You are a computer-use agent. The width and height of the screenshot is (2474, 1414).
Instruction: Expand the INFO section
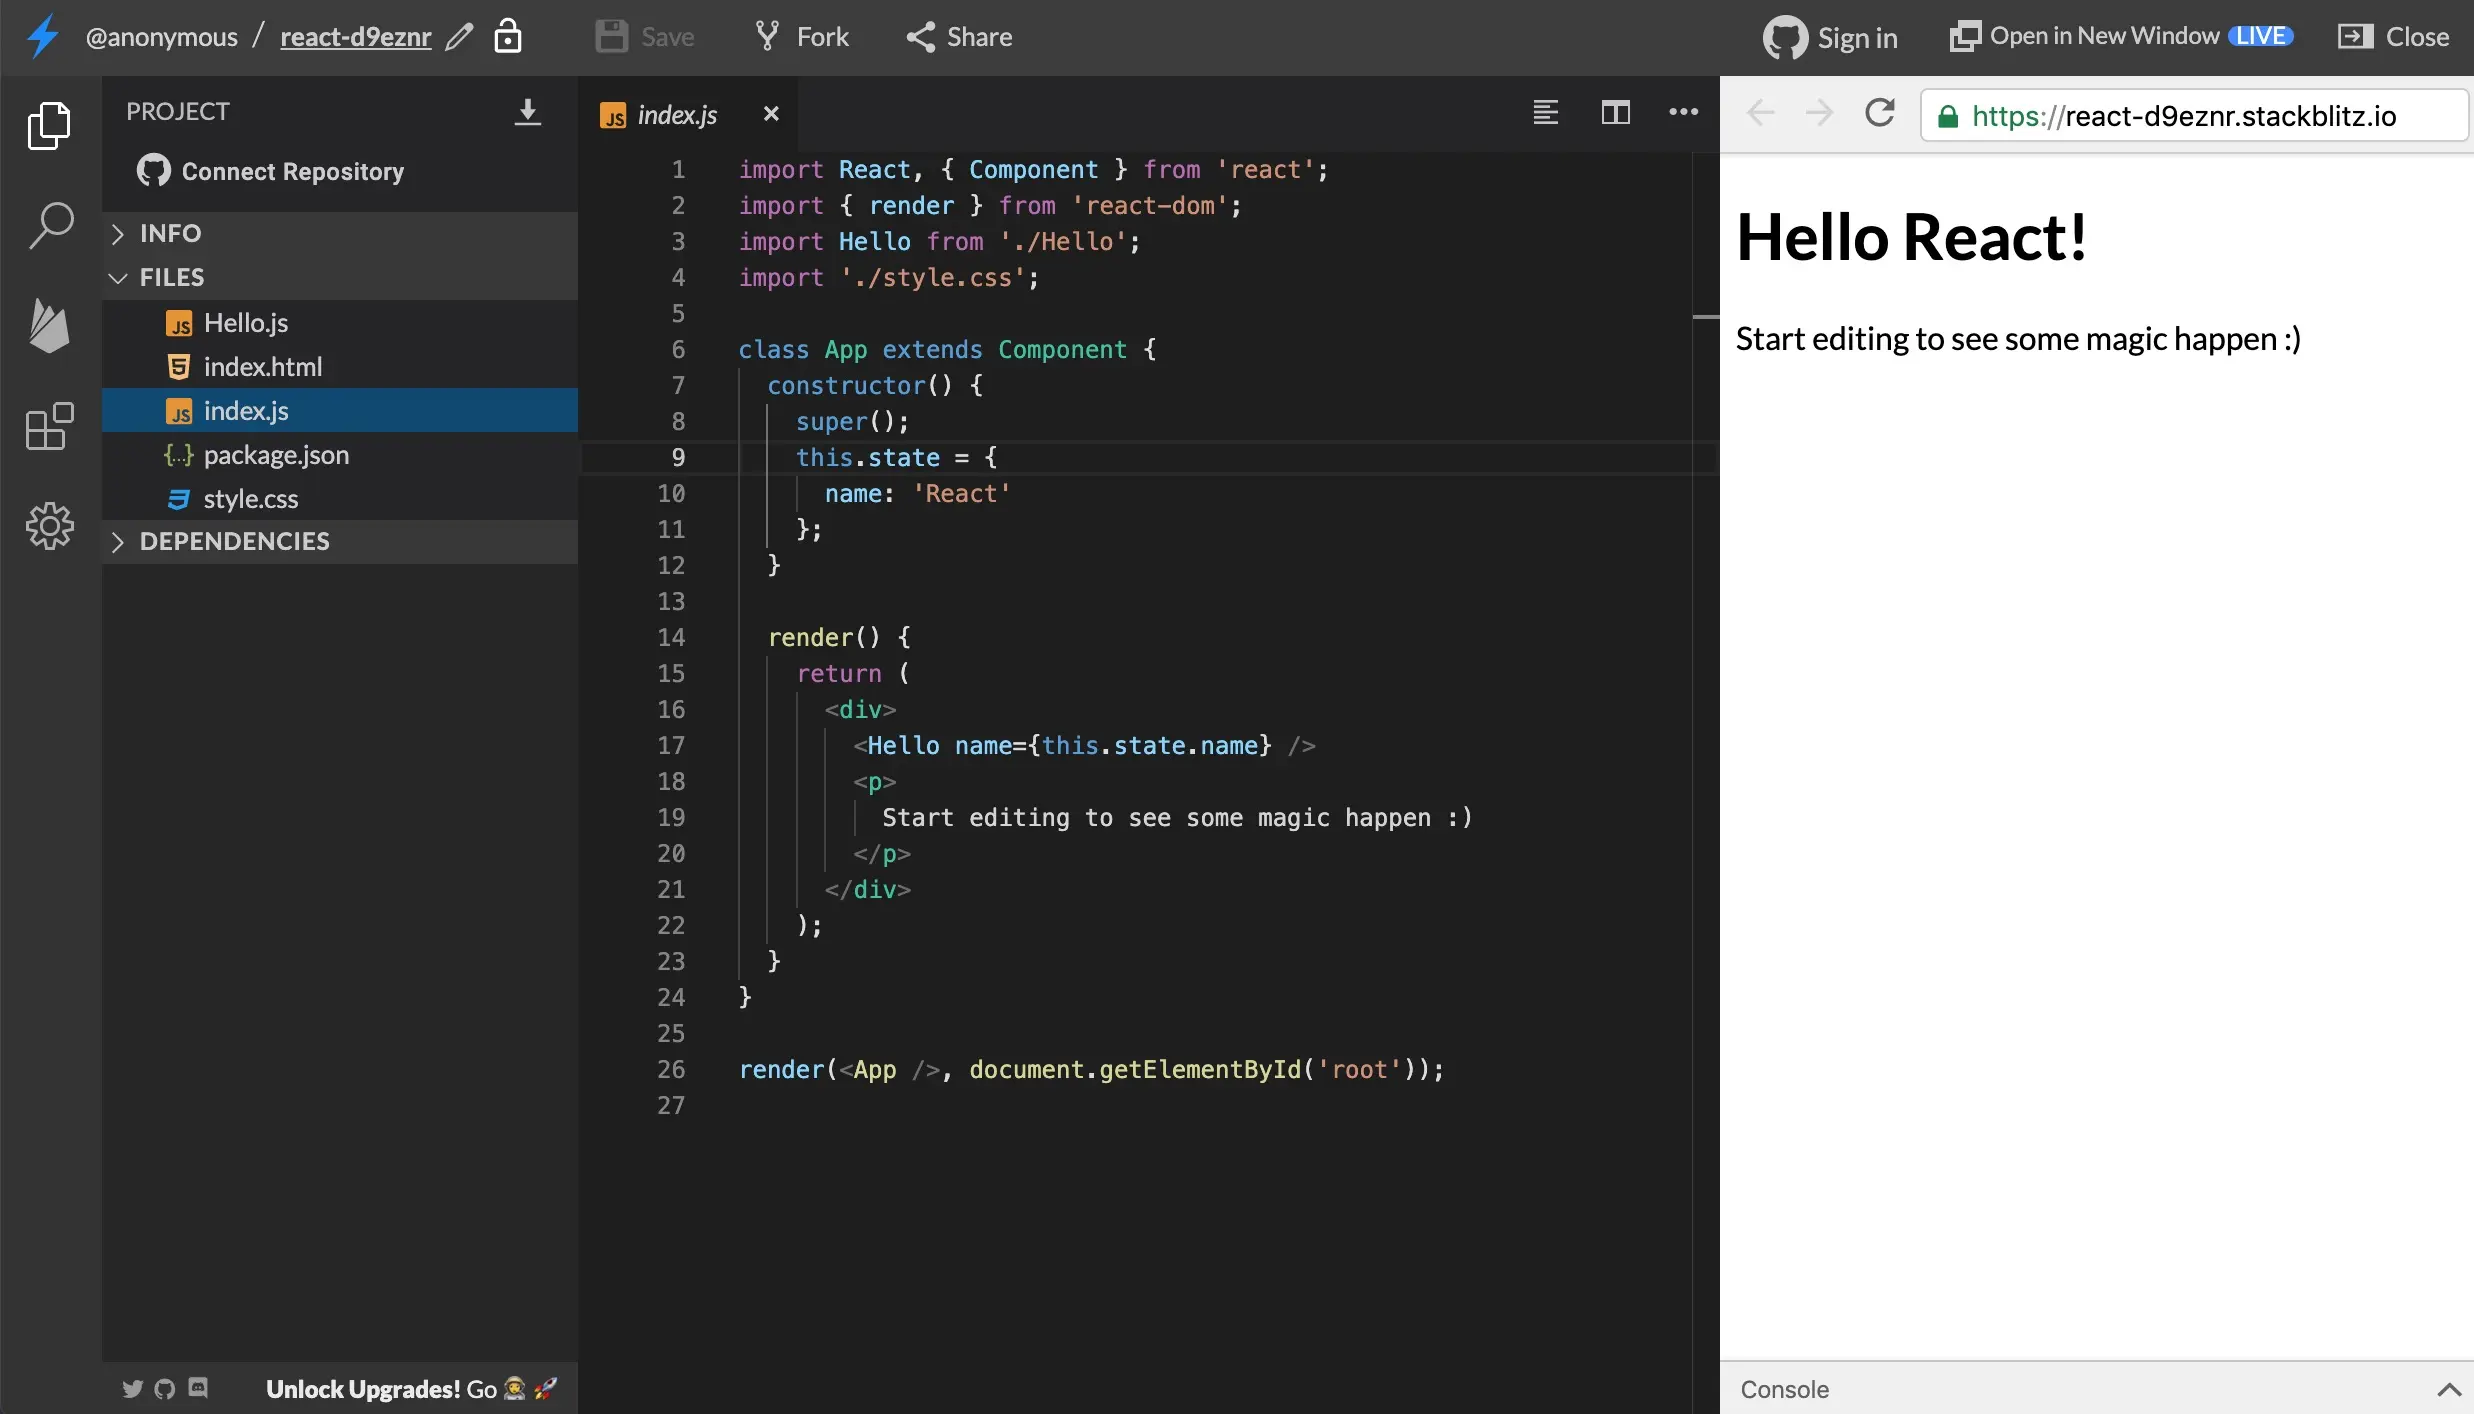pyautogui.click(x=340, y=233)
